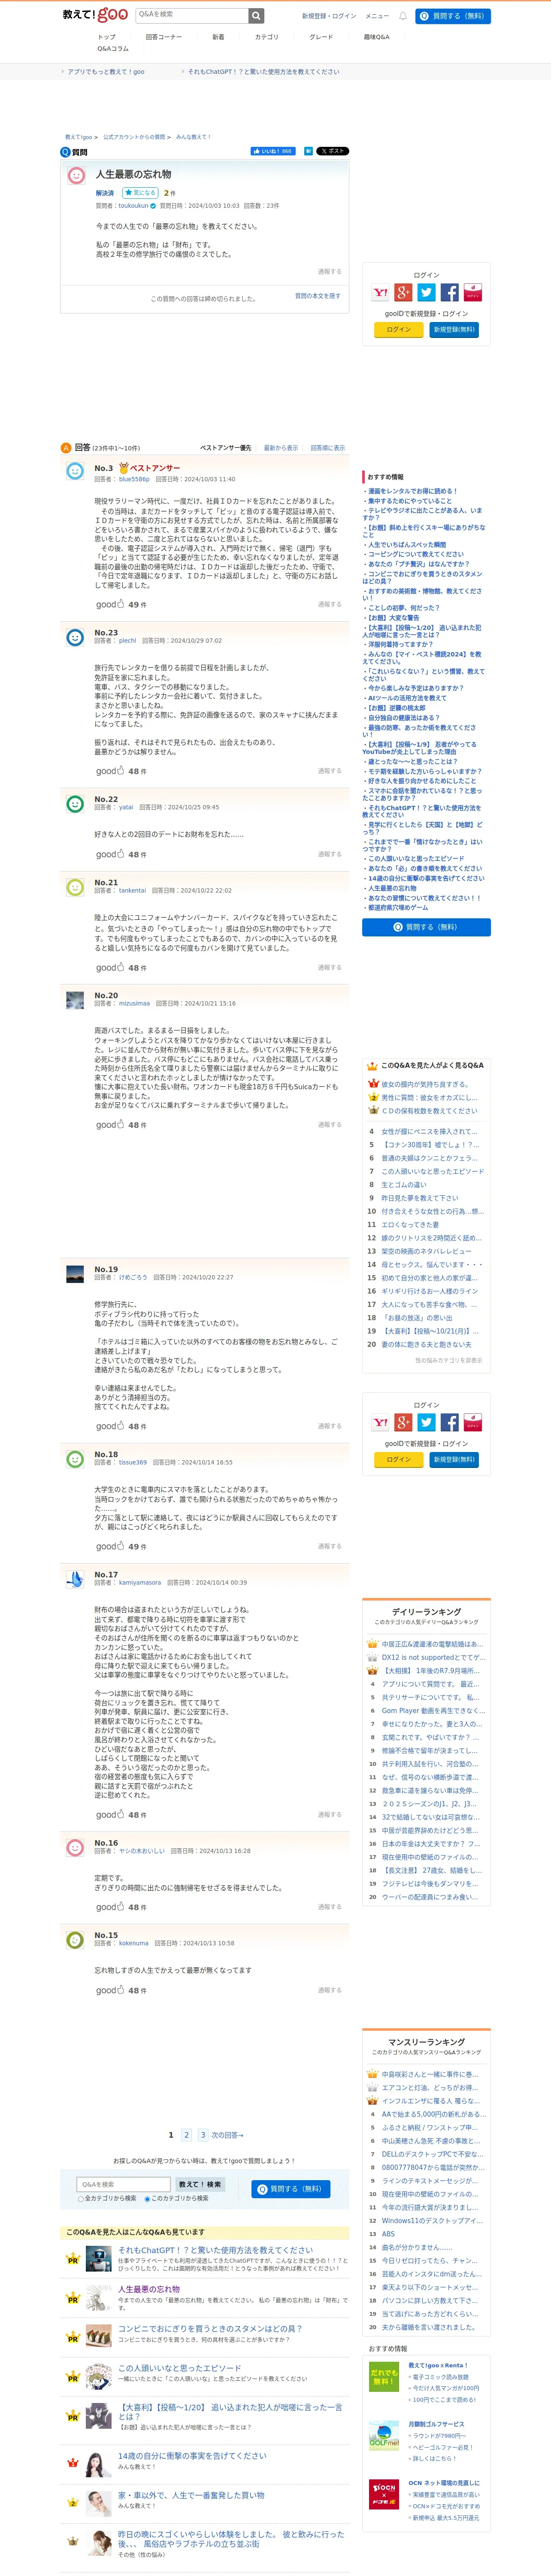Open thumbnail for それもChatGPT！？ related question

tap(99, 2259)
